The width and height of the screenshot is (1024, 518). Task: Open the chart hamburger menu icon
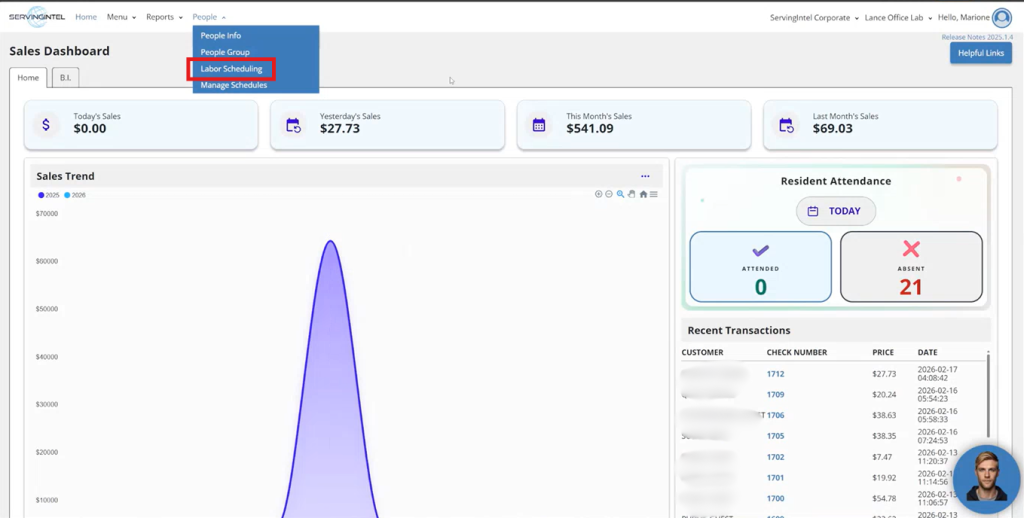click(654, 194)
